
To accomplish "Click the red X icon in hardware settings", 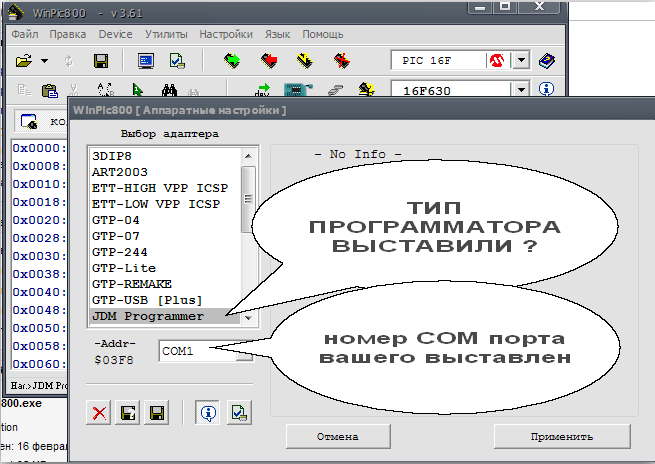I will [x=99, y=413].
